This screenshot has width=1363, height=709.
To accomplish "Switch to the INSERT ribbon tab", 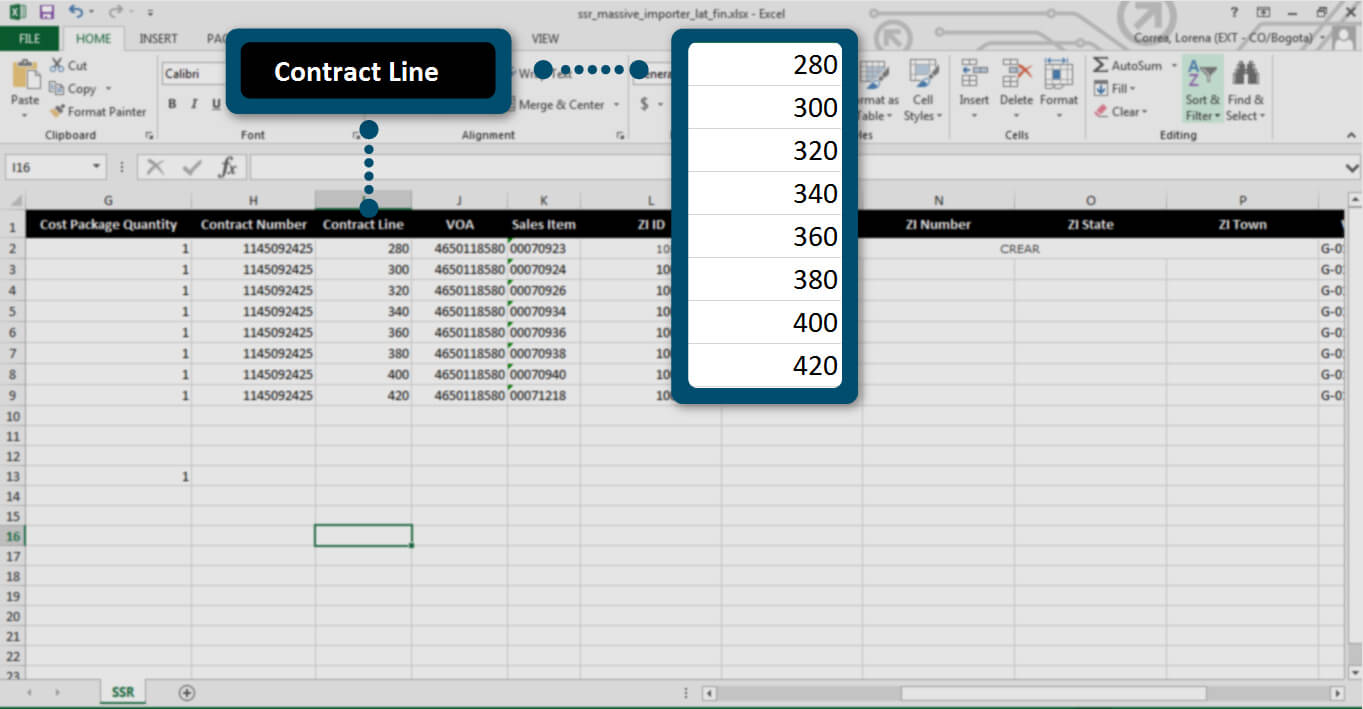I will tap(158, 39).
